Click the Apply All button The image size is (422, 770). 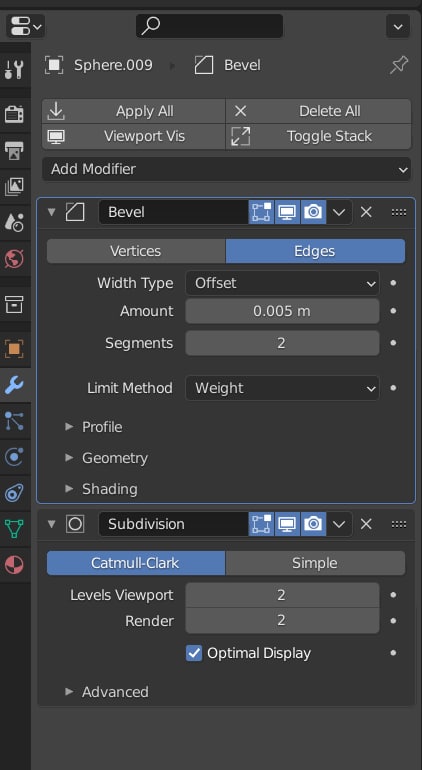pos(134,111)
